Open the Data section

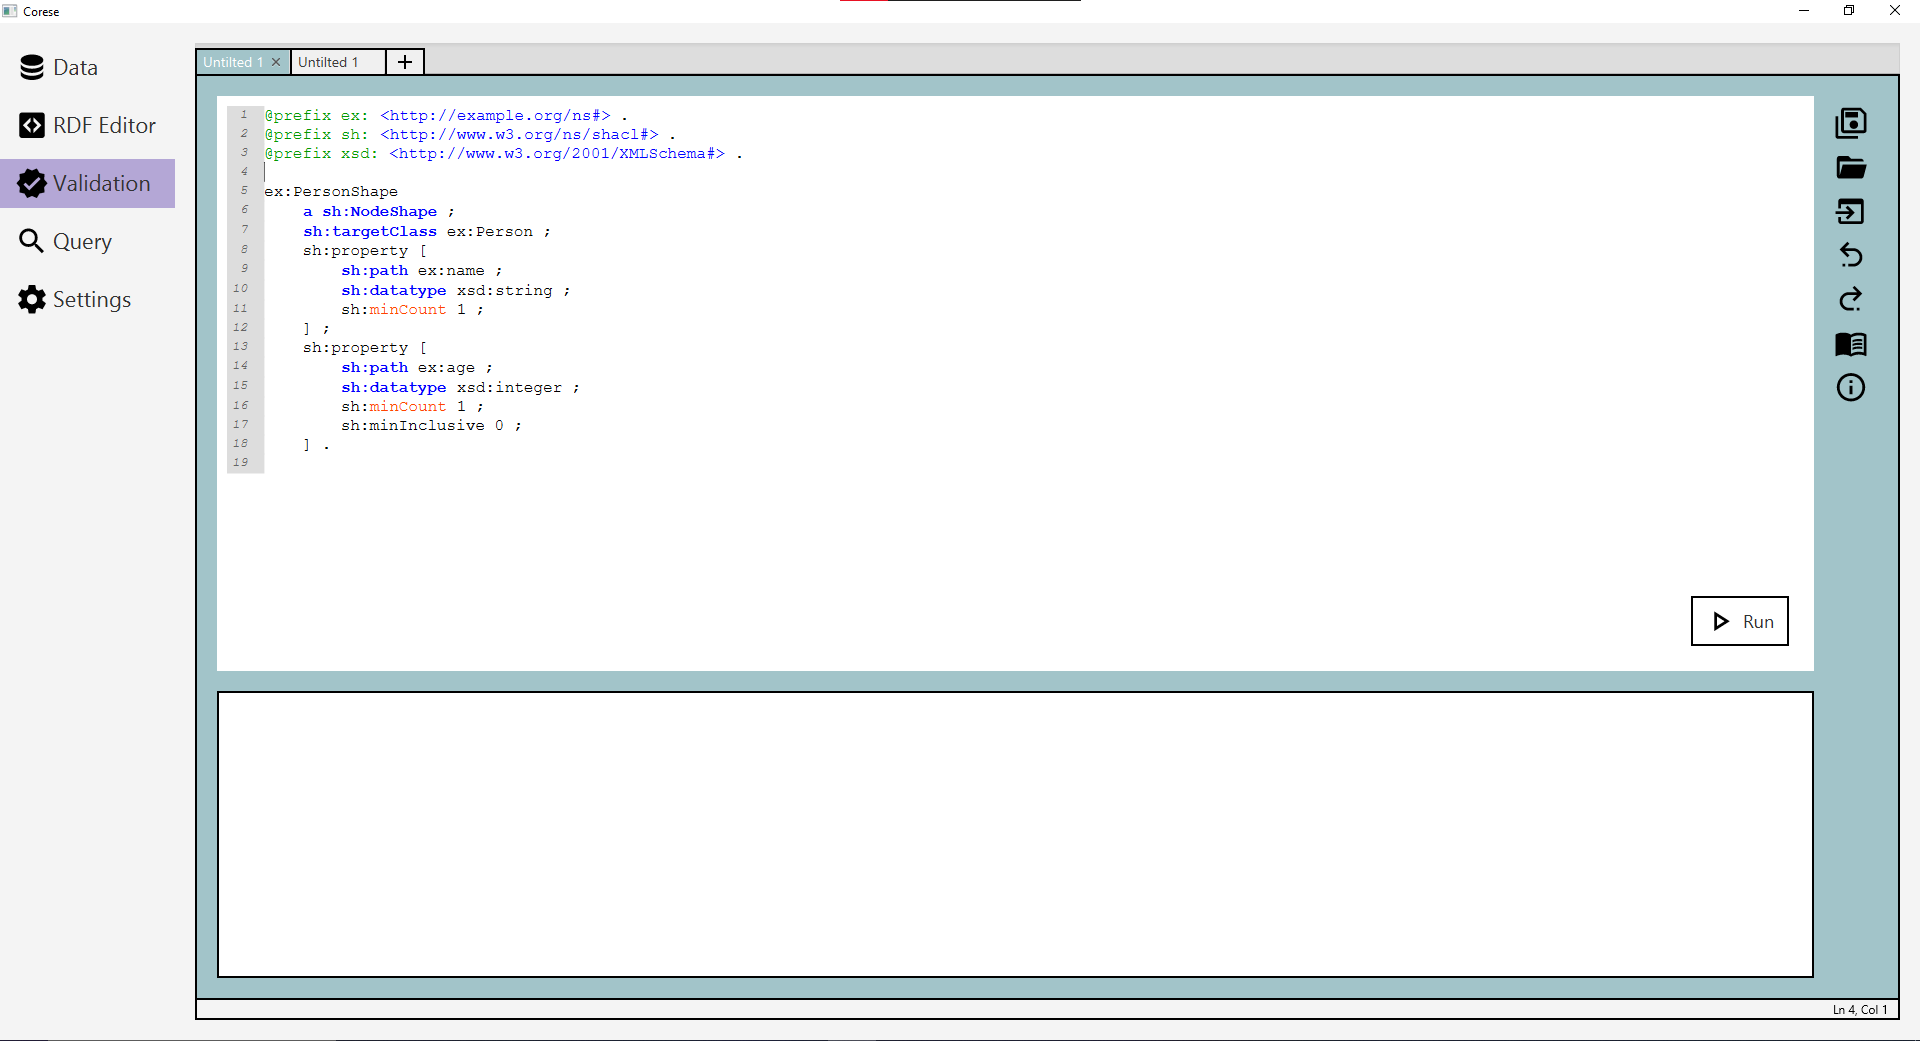[x=75, y=68]
